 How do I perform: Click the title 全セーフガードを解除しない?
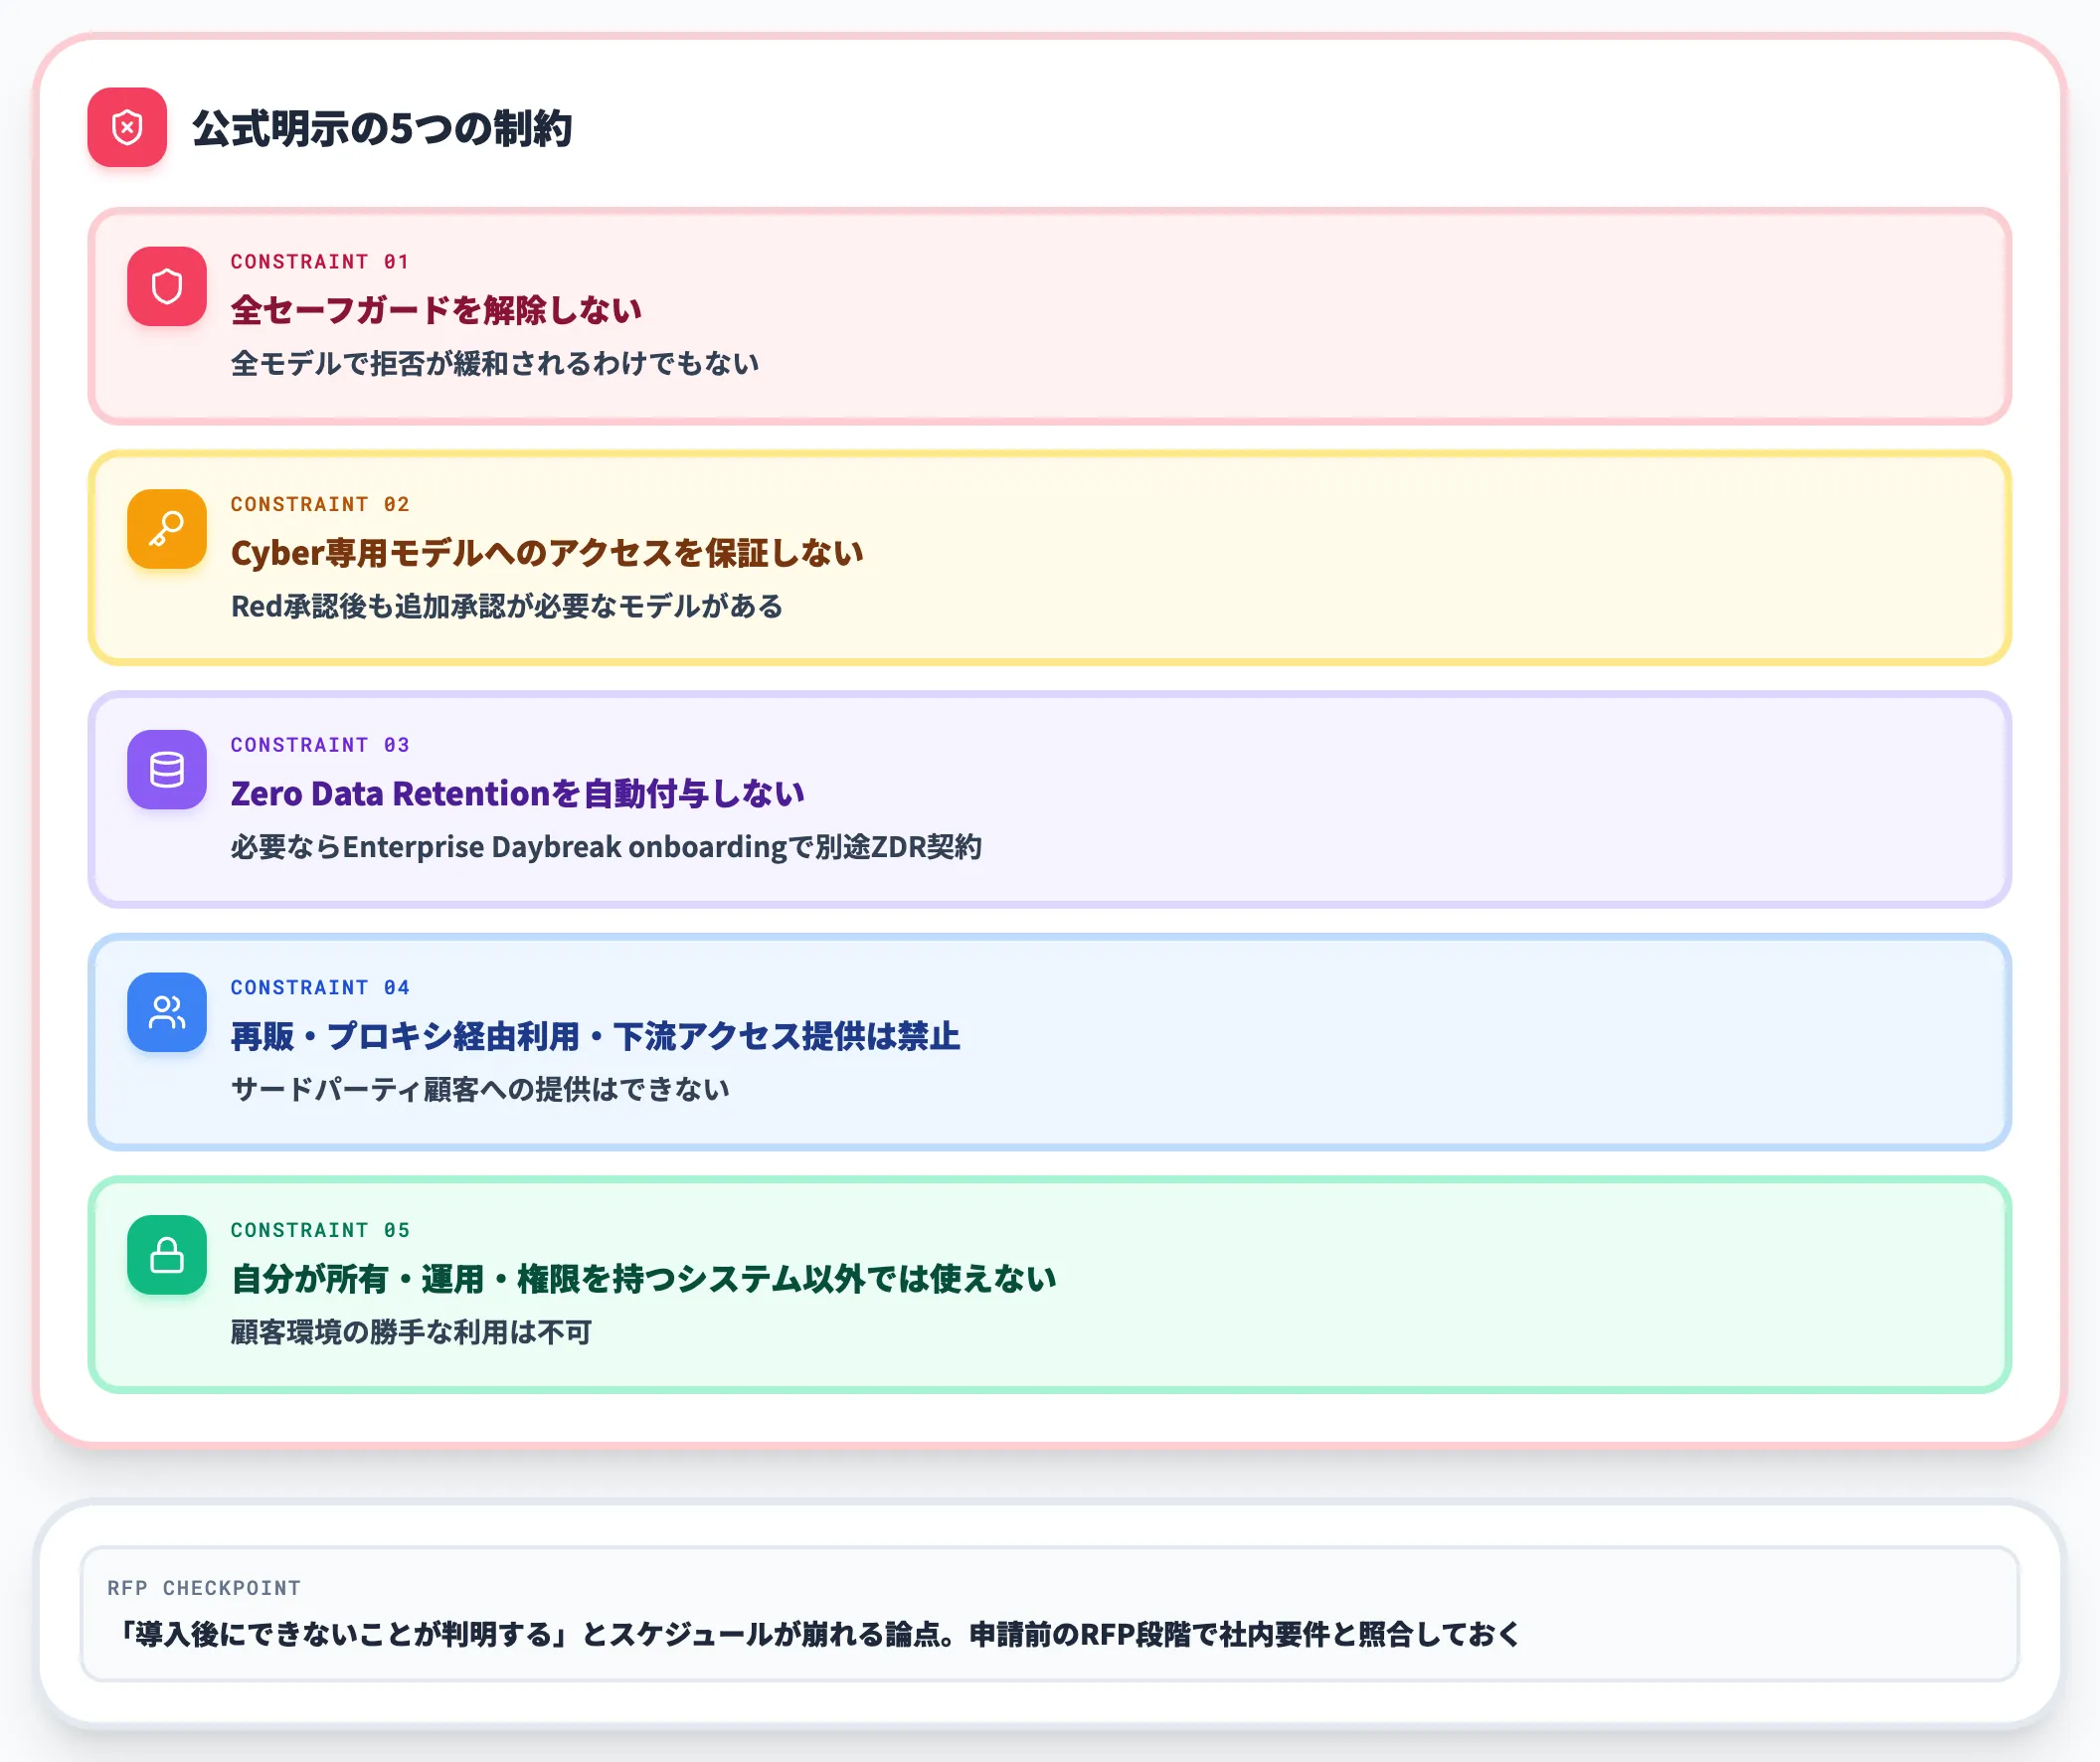(436, 310)
